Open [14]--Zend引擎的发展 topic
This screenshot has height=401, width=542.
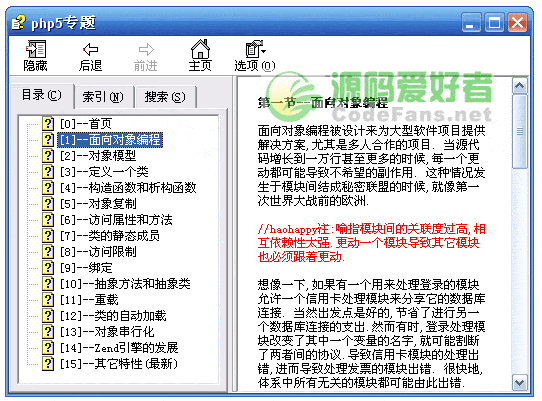119,348
